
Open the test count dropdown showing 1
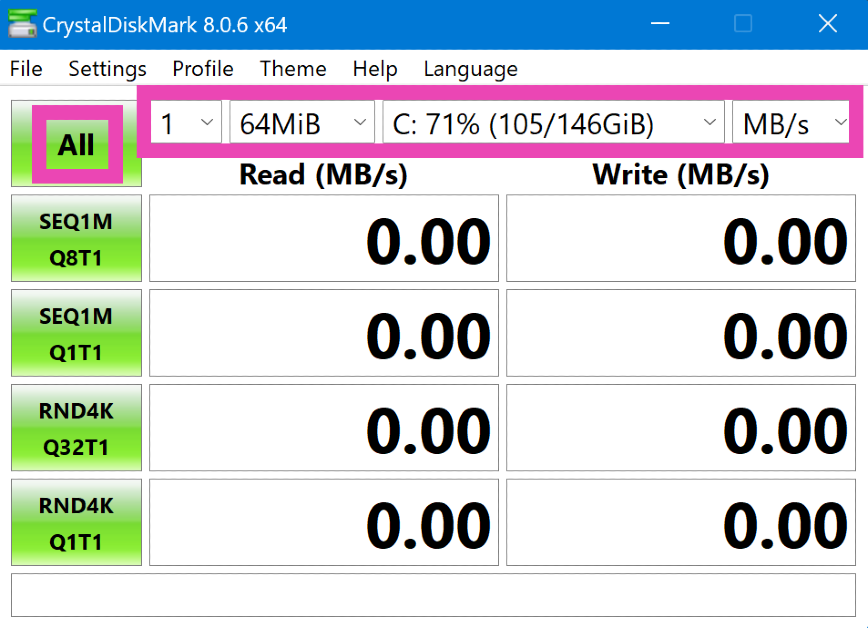tap(186, 124)
